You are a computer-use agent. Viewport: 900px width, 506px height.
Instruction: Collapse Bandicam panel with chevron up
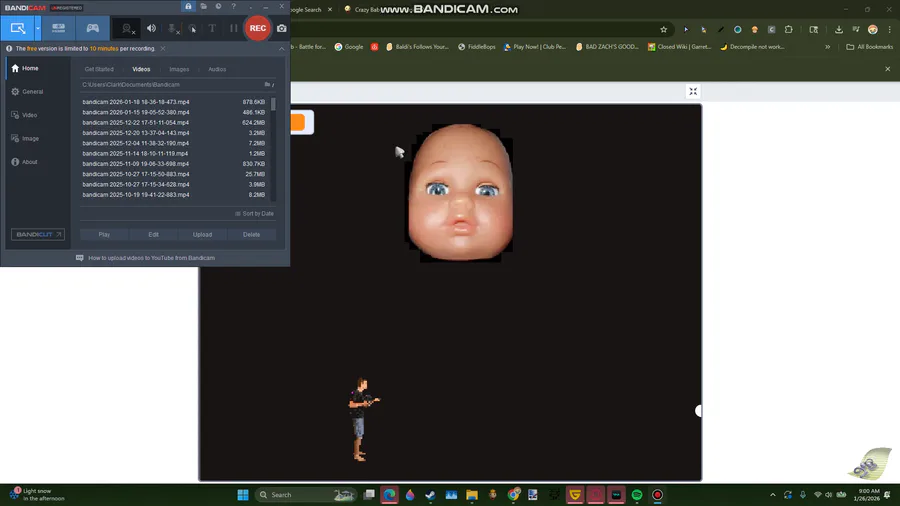tap(281, 49)
